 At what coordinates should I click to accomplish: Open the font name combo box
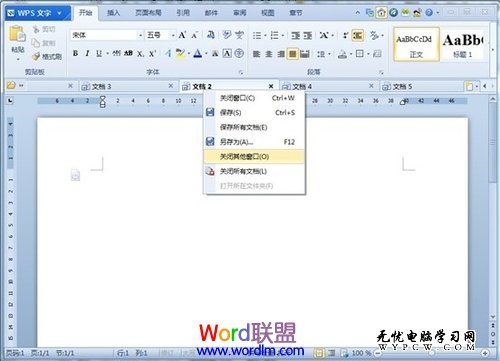[107, 35]
